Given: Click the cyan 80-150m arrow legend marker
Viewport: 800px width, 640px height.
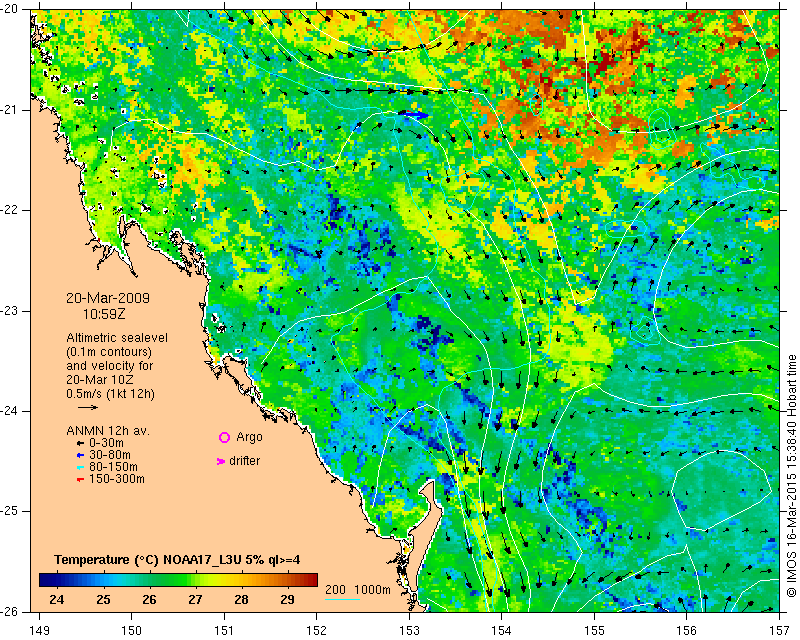Looking at the screenshot, I should 80,467.
